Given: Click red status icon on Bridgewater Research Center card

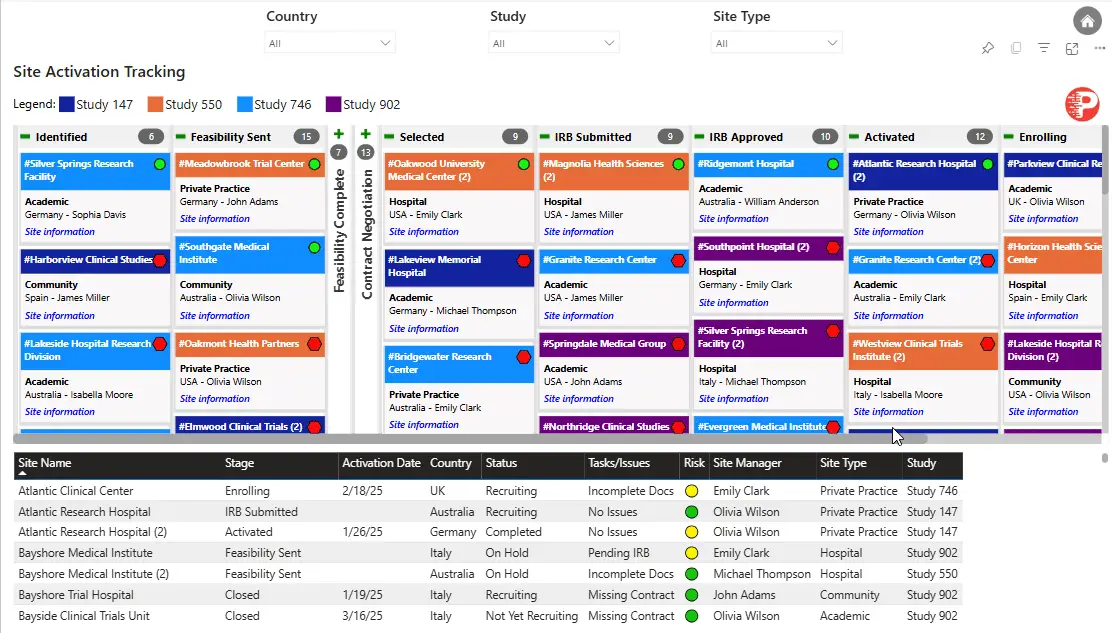Looking at the screenshot, I should (523, 357).
